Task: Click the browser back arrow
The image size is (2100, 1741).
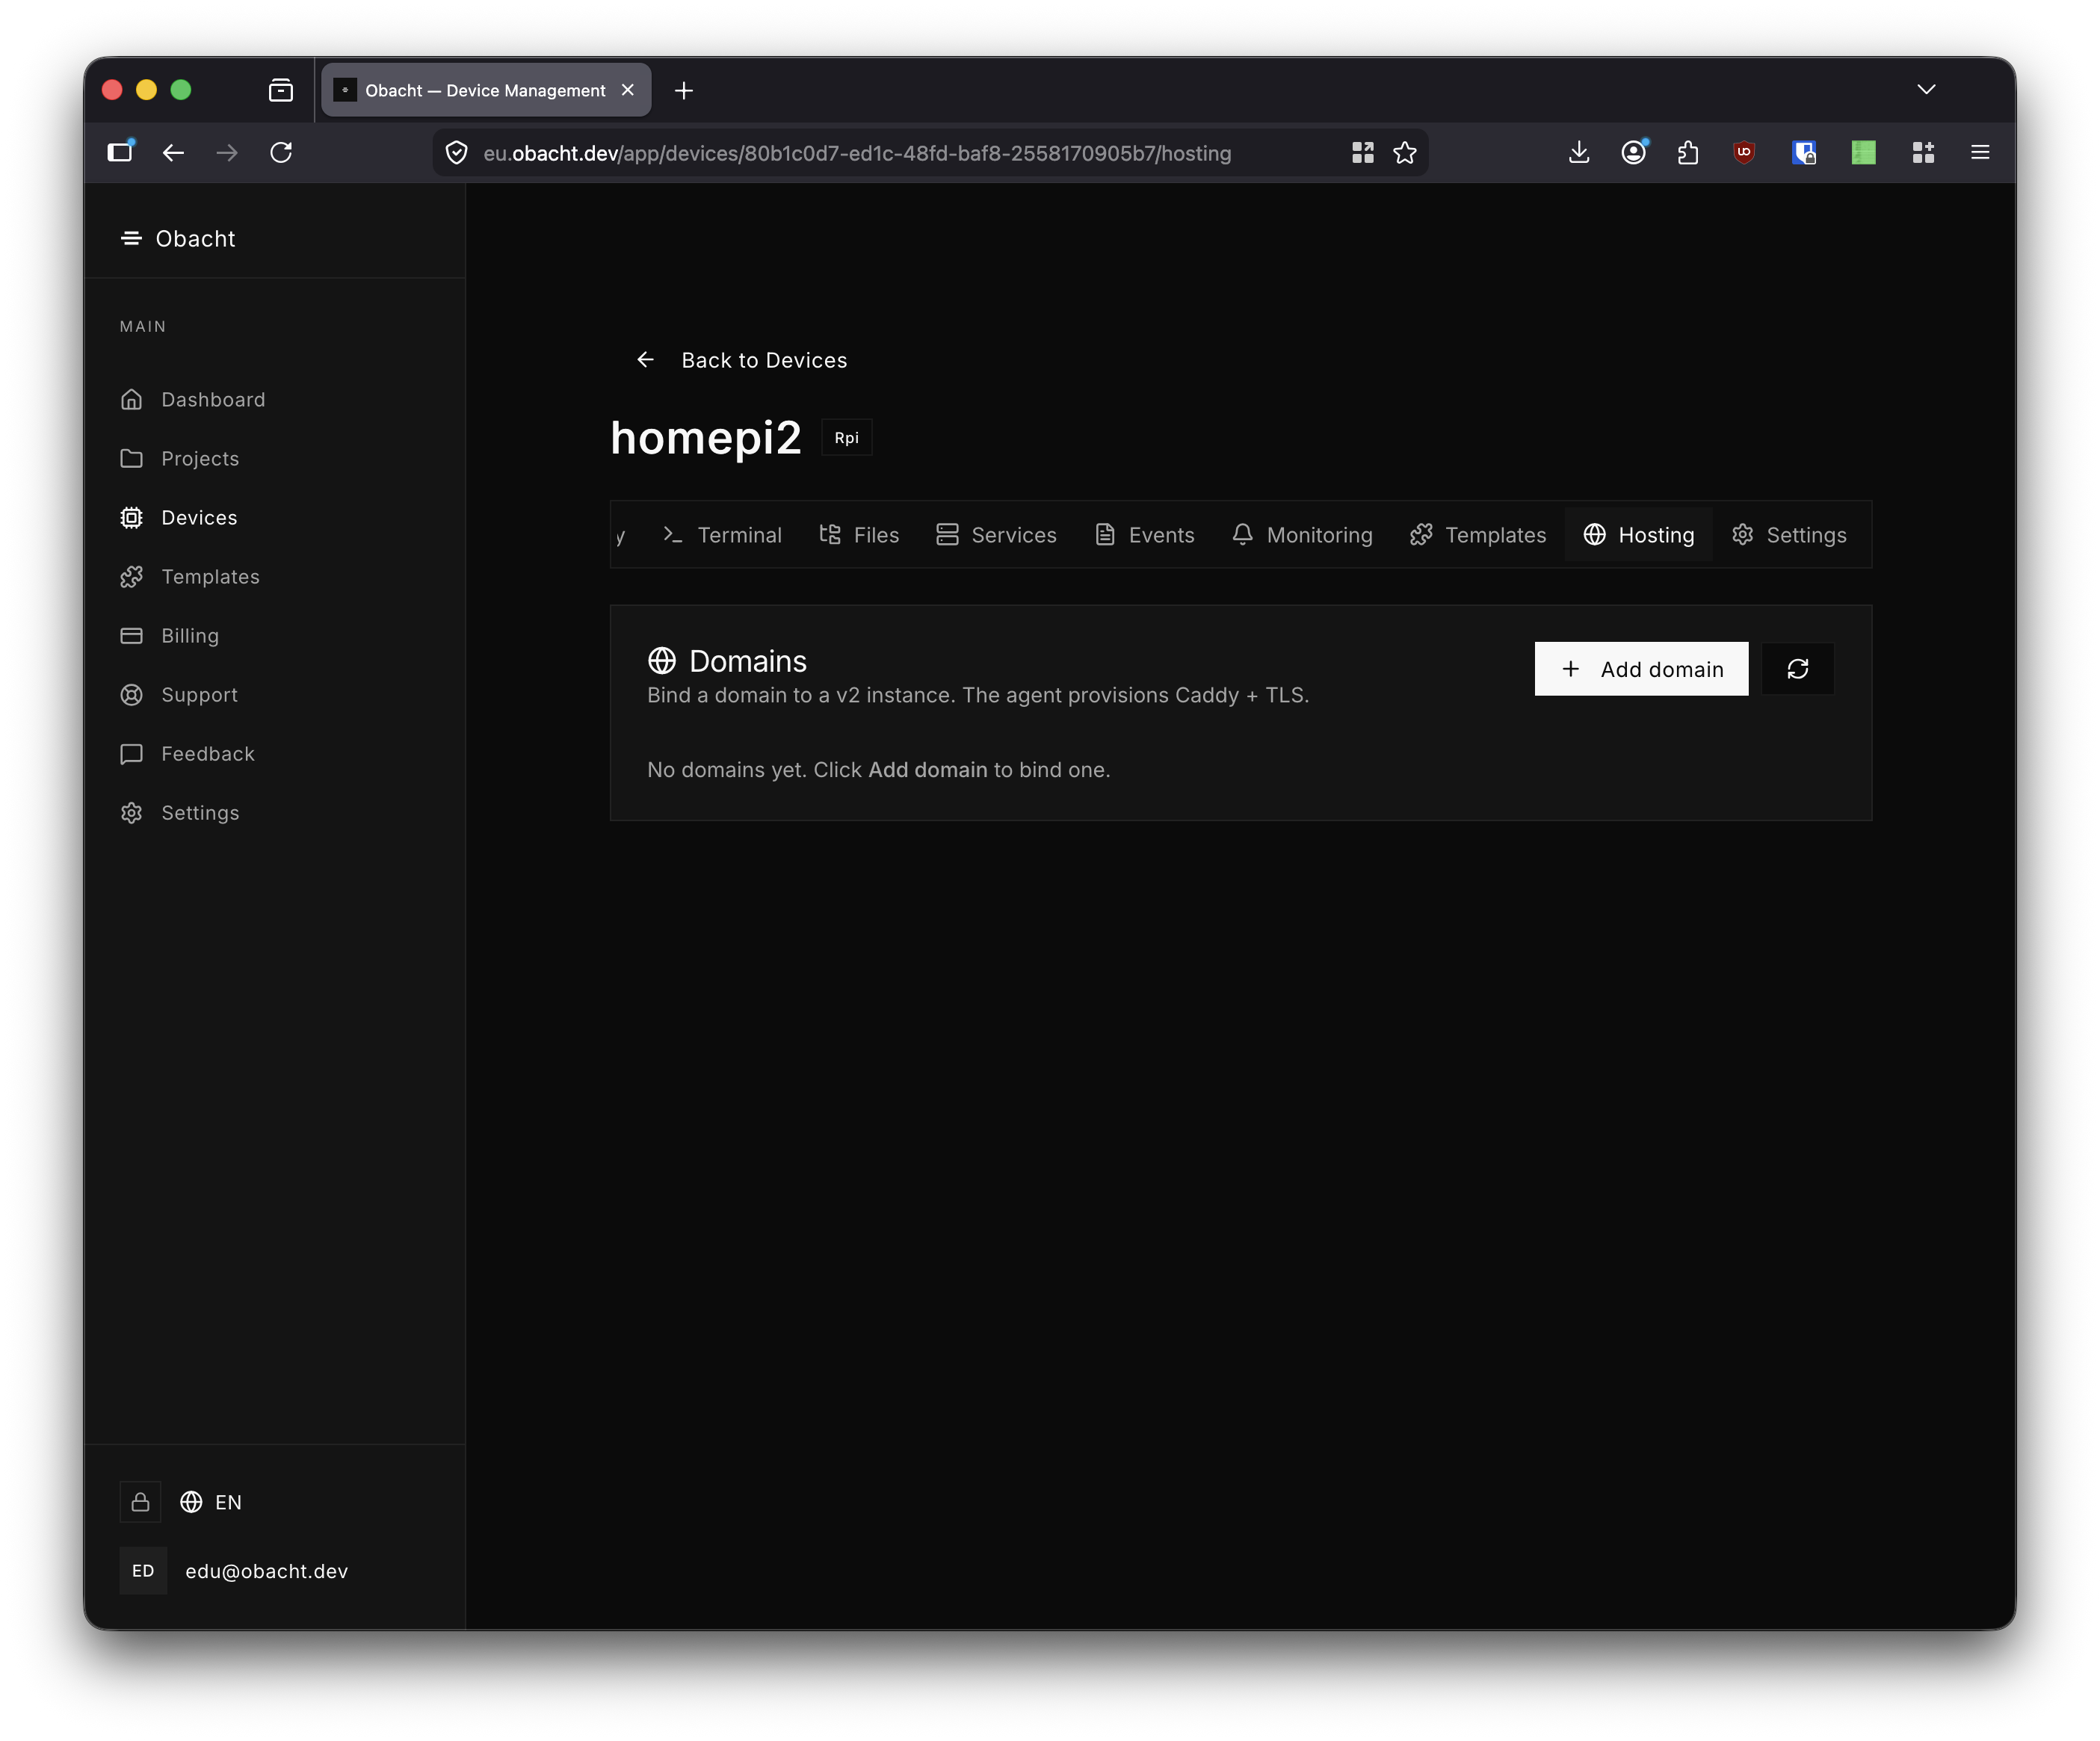Action: click(x=173, y=152)
